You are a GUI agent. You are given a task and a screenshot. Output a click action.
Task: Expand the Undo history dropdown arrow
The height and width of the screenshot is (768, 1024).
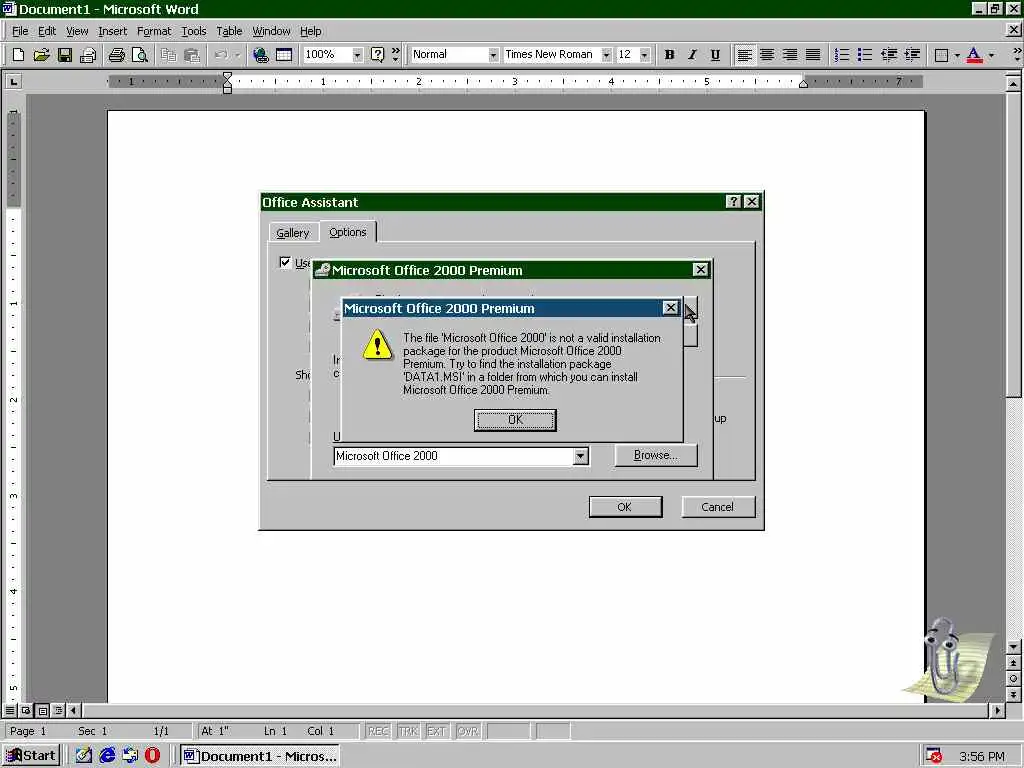click(x=238, y=55)
